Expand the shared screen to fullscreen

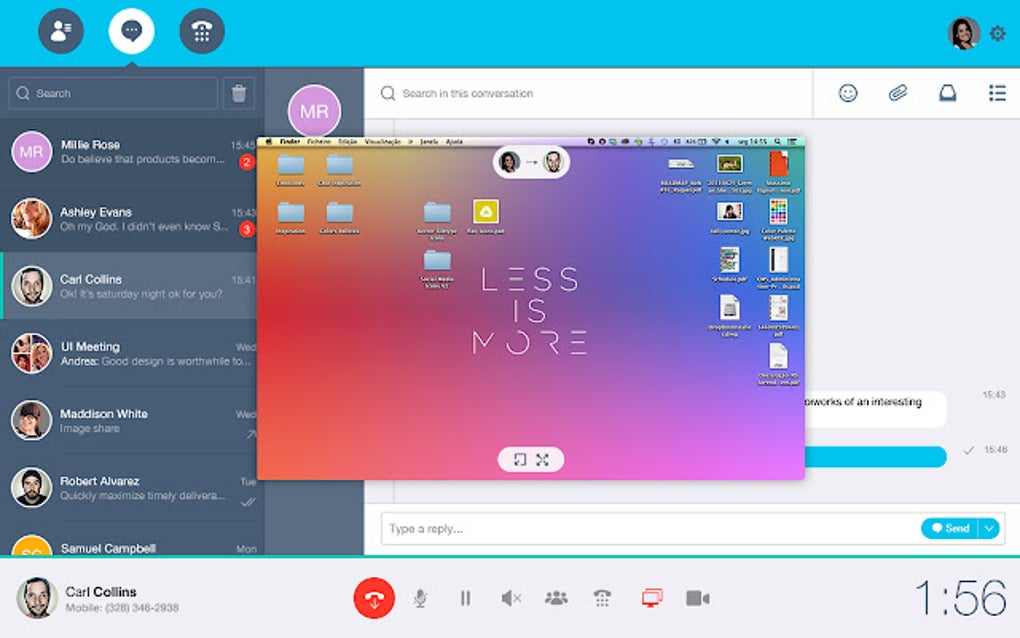tap(541, 459)
